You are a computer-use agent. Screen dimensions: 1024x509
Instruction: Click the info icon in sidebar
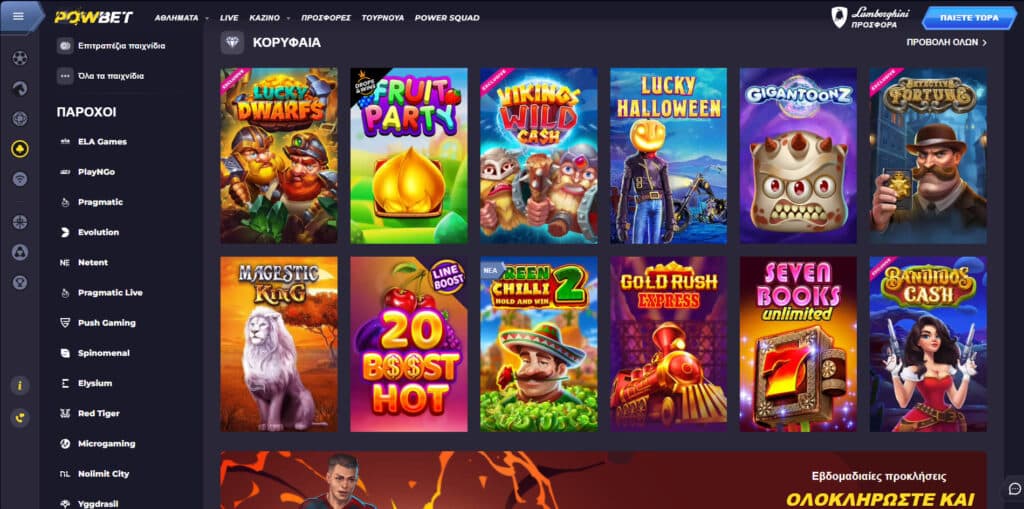20,386
